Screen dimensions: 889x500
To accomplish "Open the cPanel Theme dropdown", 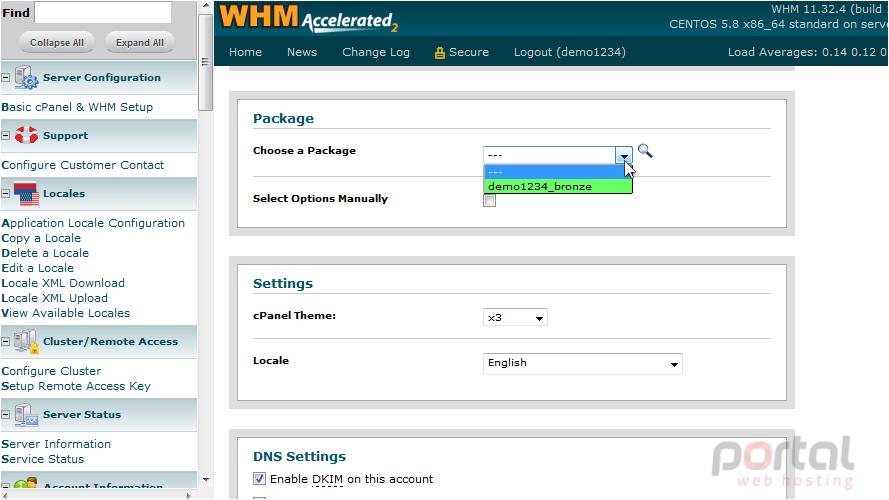I will (515, 317).
